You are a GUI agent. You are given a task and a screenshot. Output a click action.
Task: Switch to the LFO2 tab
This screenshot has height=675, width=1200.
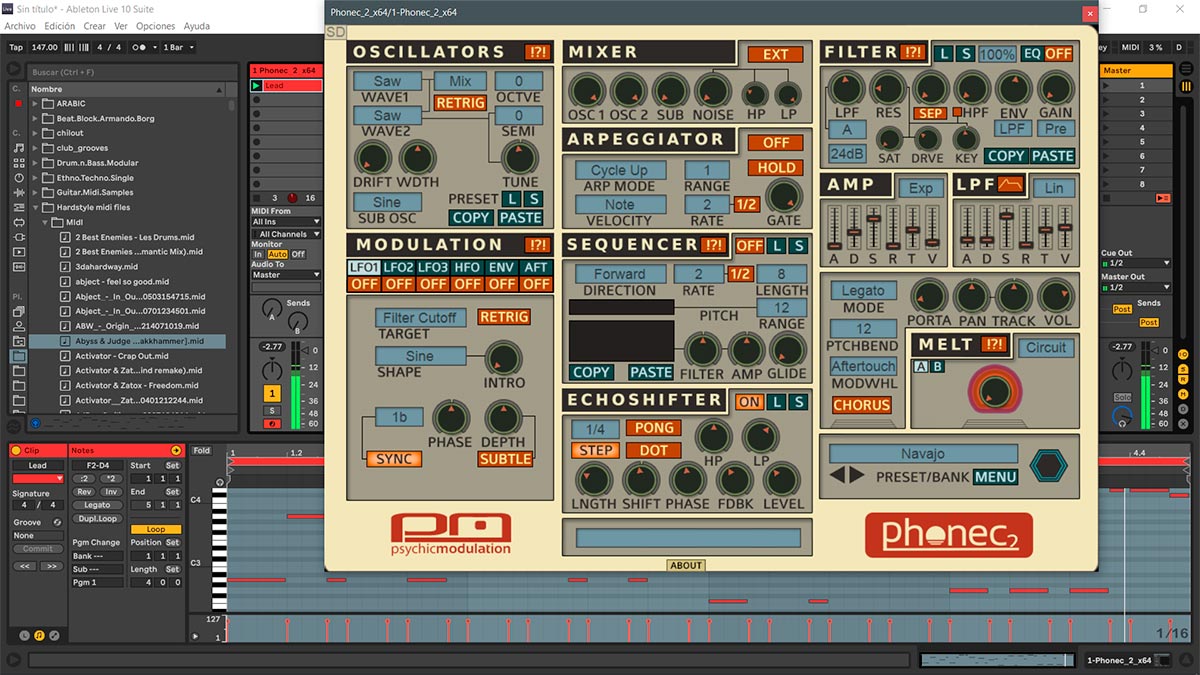399,268
